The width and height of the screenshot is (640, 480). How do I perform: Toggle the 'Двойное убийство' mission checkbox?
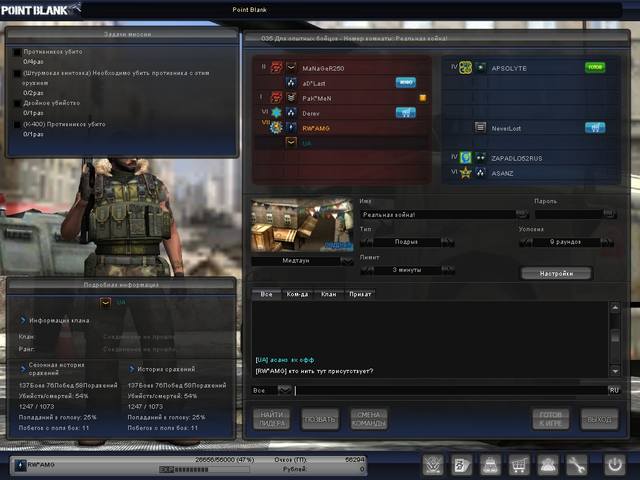coord(17,103)
